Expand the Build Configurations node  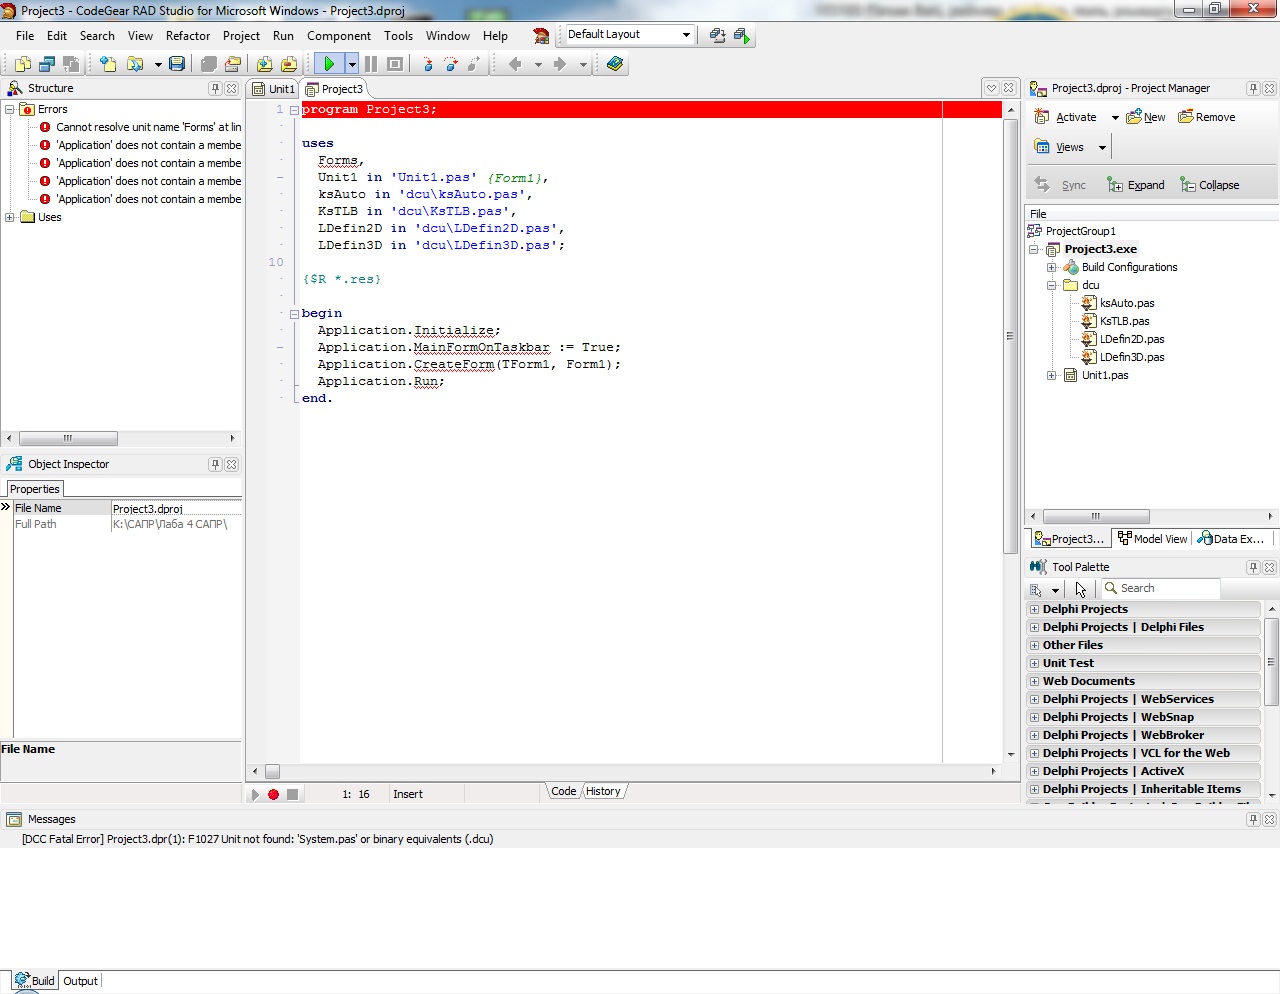(x=1051, y=267)
